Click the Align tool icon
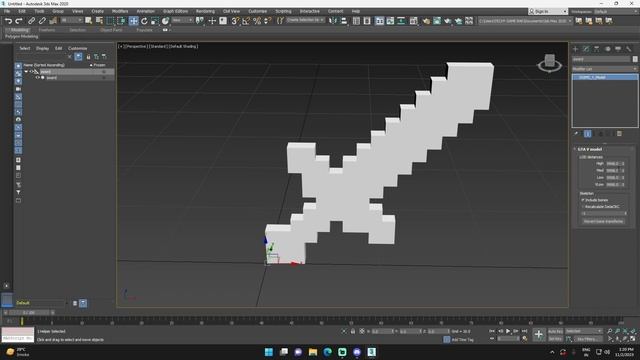The width and height of the screenshot is (640, 360). click(x=344, y=21)
